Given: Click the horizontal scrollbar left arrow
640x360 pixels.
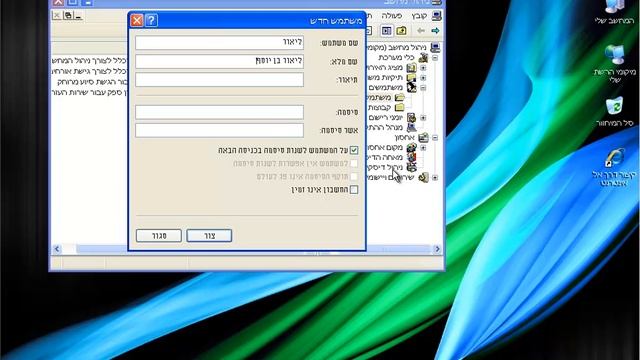Looking at the screenshot, I should pos(57,249).
